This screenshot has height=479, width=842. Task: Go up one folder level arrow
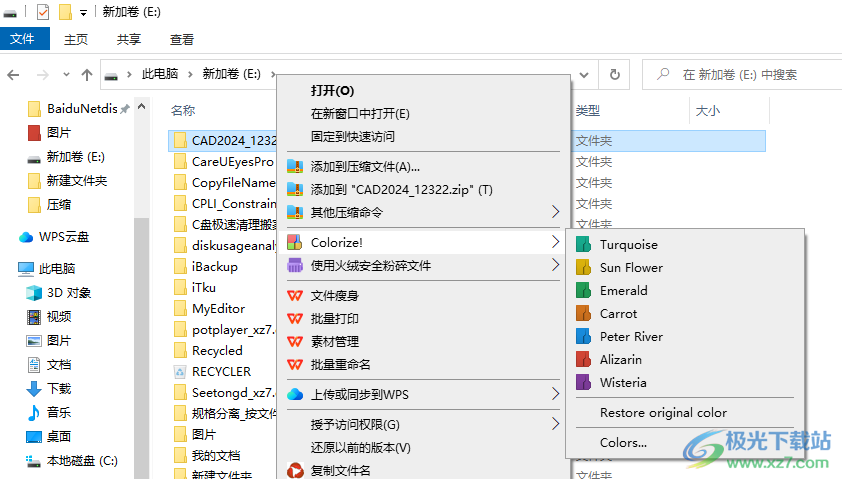(x=86, y=75)
